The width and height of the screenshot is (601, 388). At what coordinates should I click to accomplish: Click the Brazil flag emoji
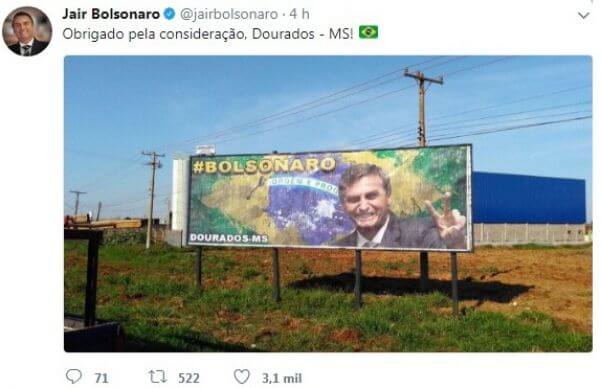(x=368, y=32)
